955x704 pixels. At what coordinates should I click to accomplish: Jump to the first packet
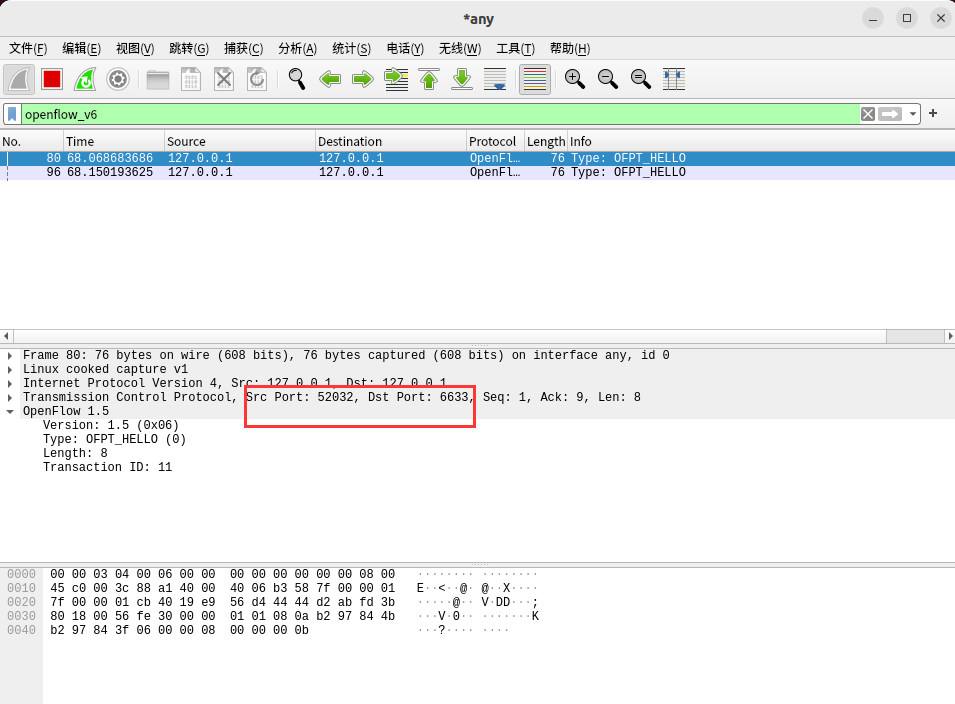[429, 79]
